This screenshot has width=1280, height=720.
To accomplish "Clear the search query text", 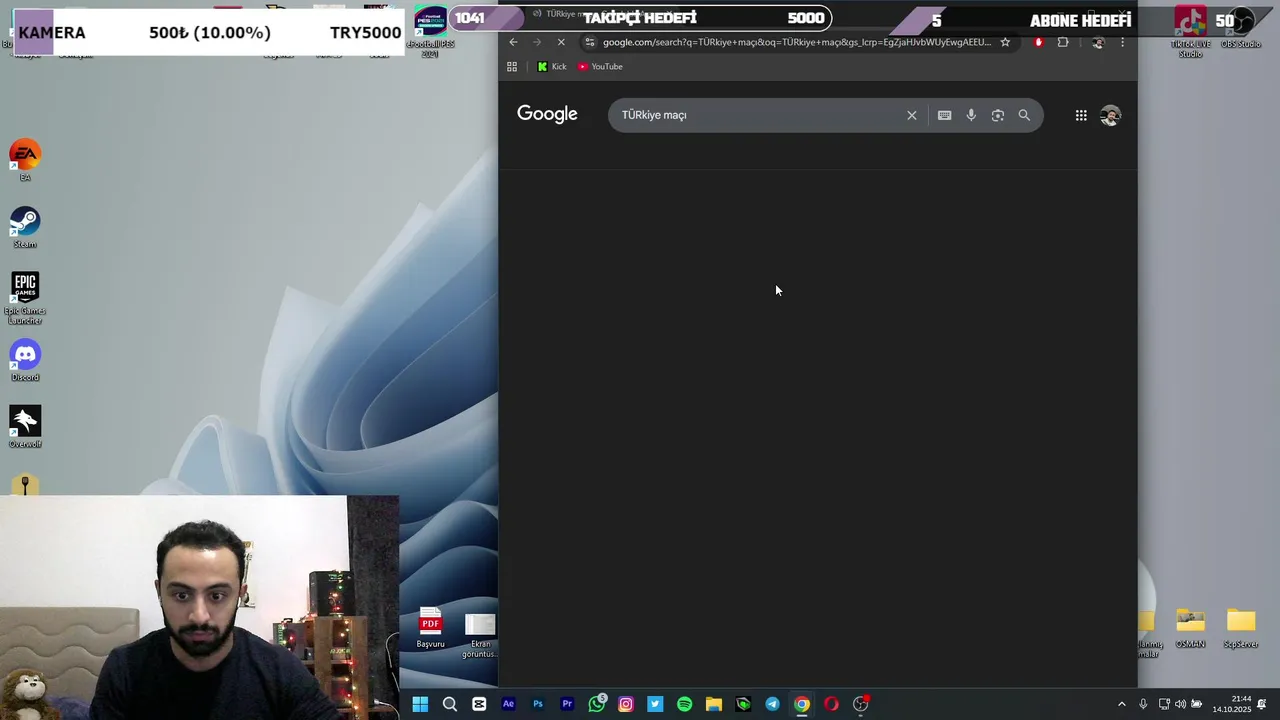I will [x=912, y=115].
